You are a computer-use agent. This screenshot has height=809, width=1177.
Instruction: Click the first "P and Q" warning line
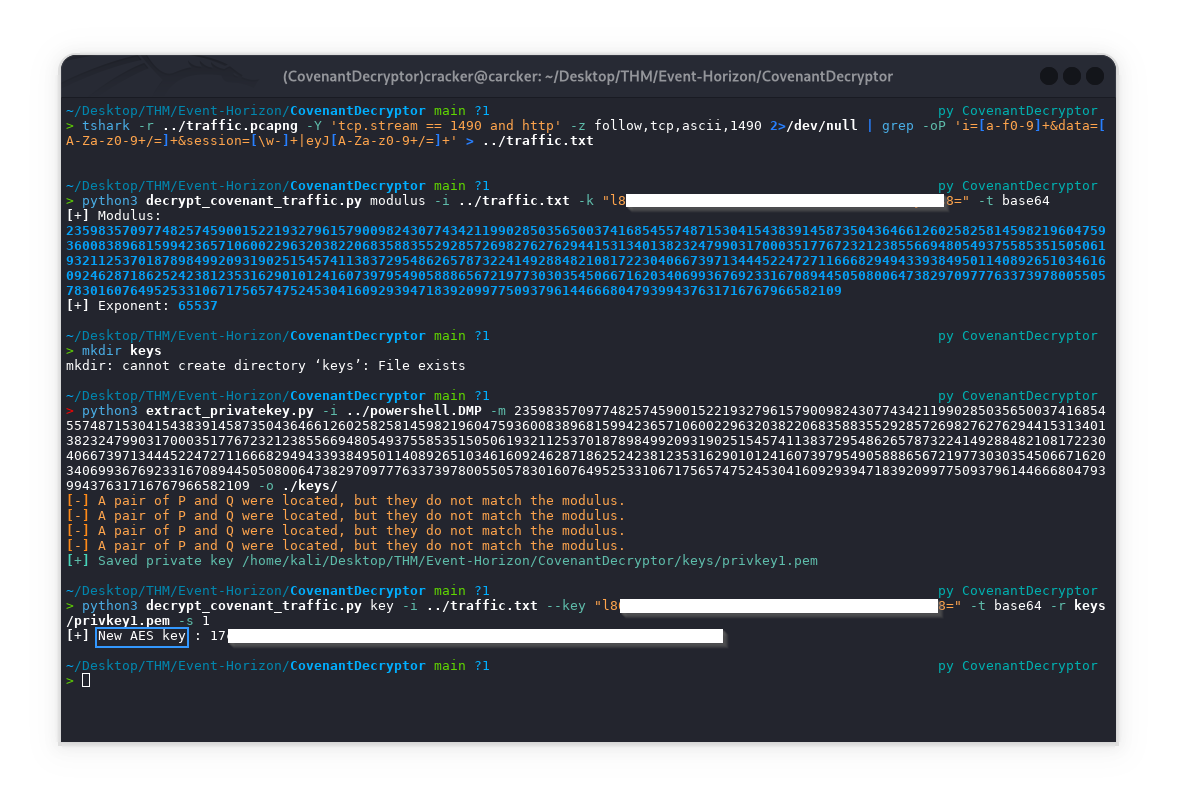point(345,501)
